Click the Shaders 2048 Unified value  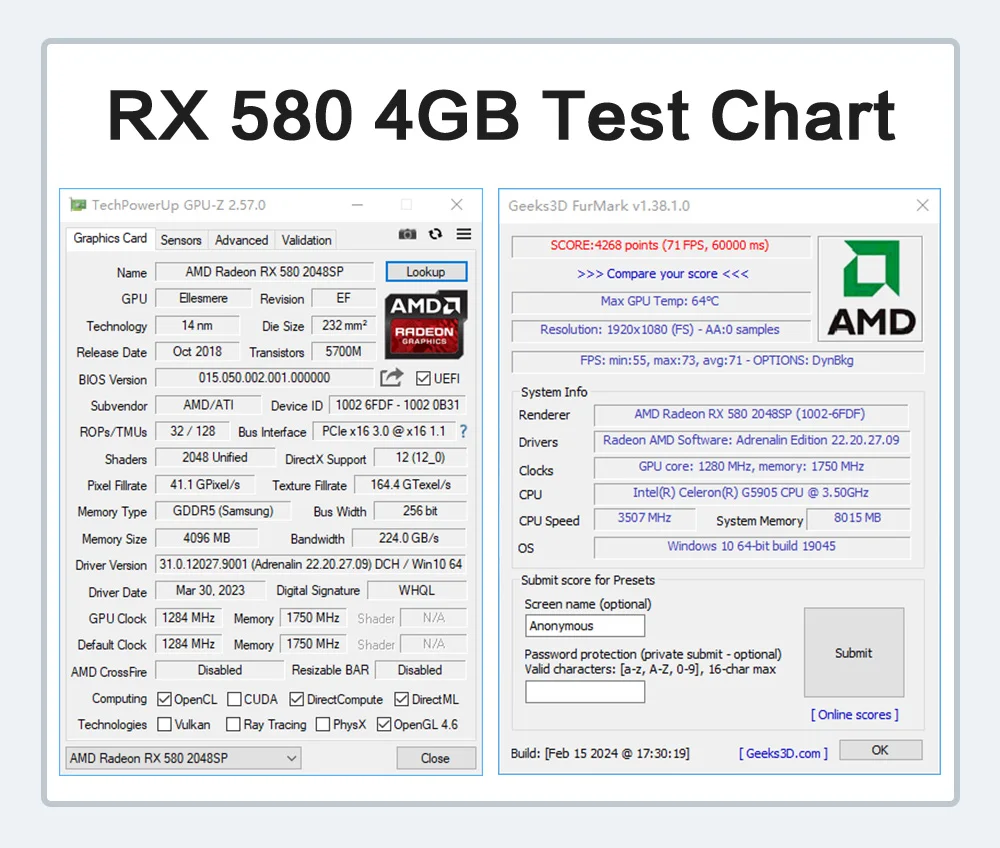click(215, 457)
